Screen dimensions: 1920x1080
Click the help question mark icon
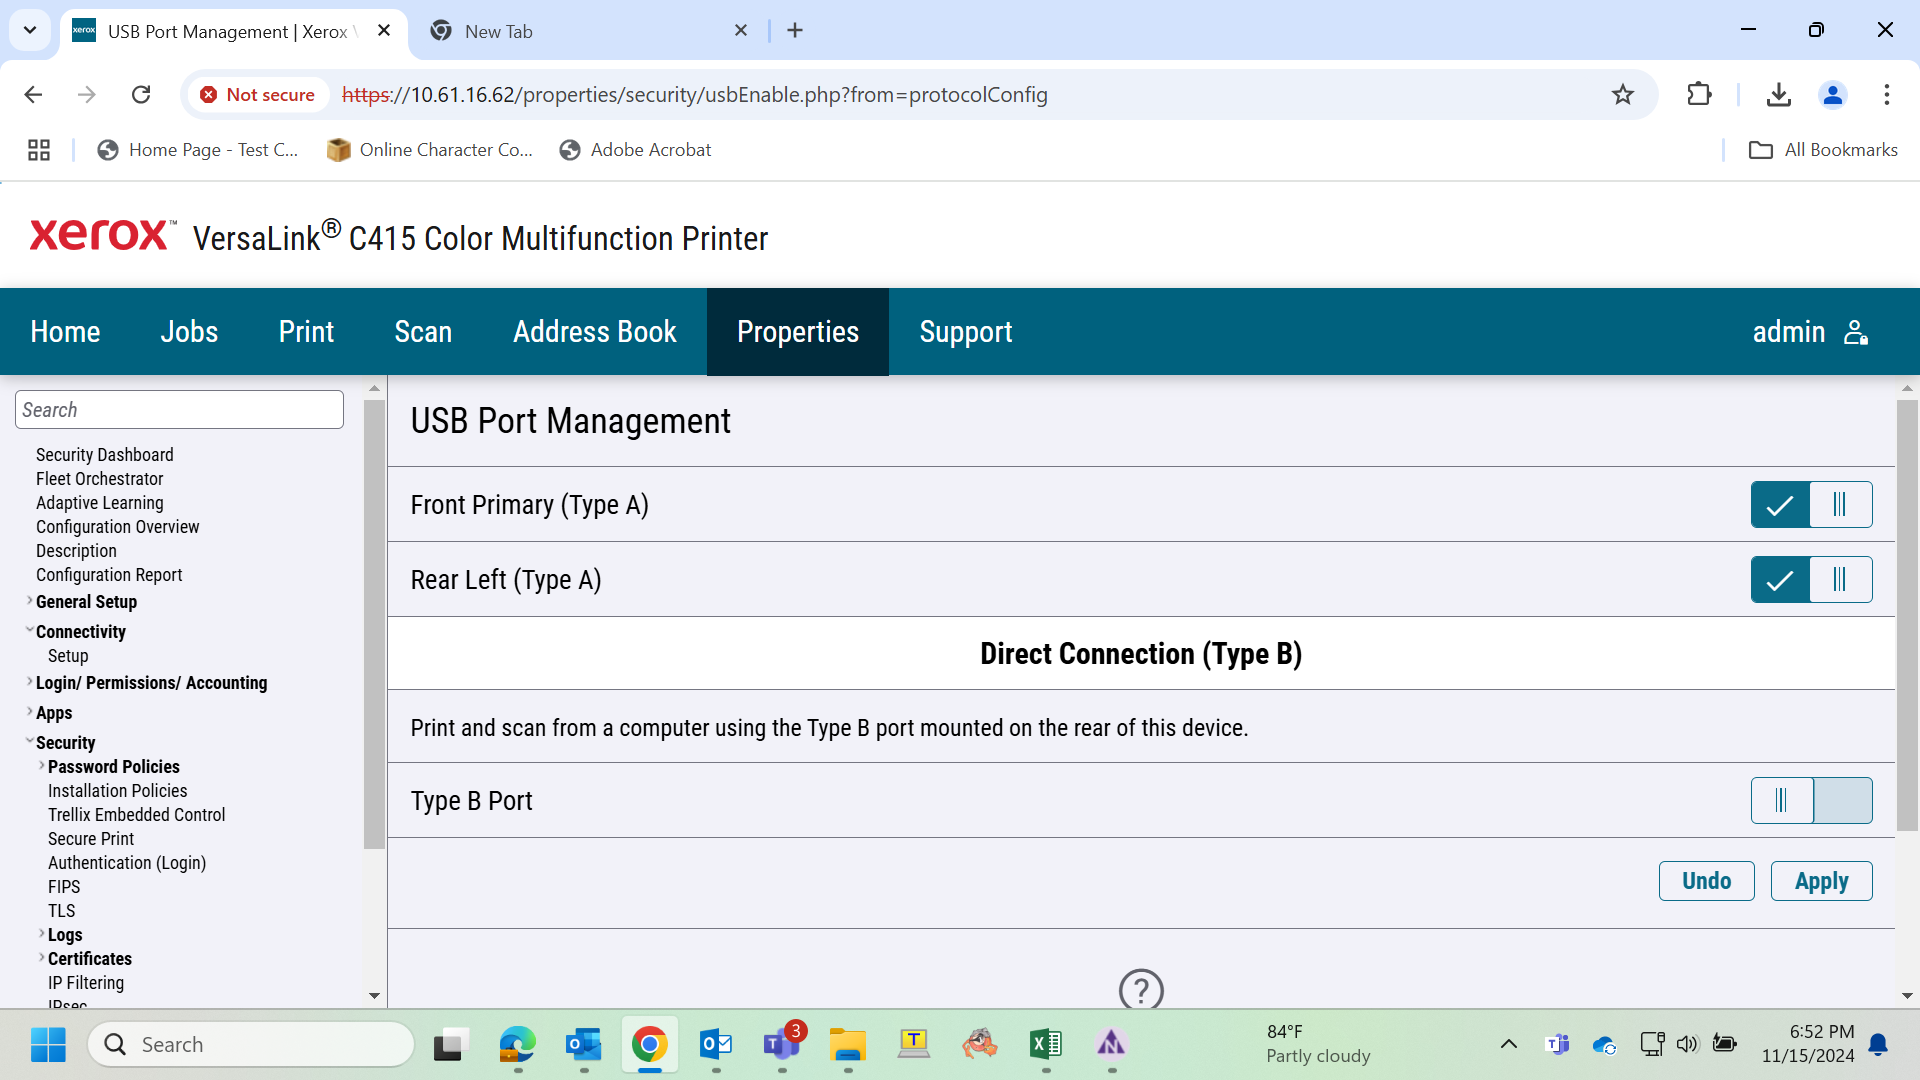[x=1141, y=989]
